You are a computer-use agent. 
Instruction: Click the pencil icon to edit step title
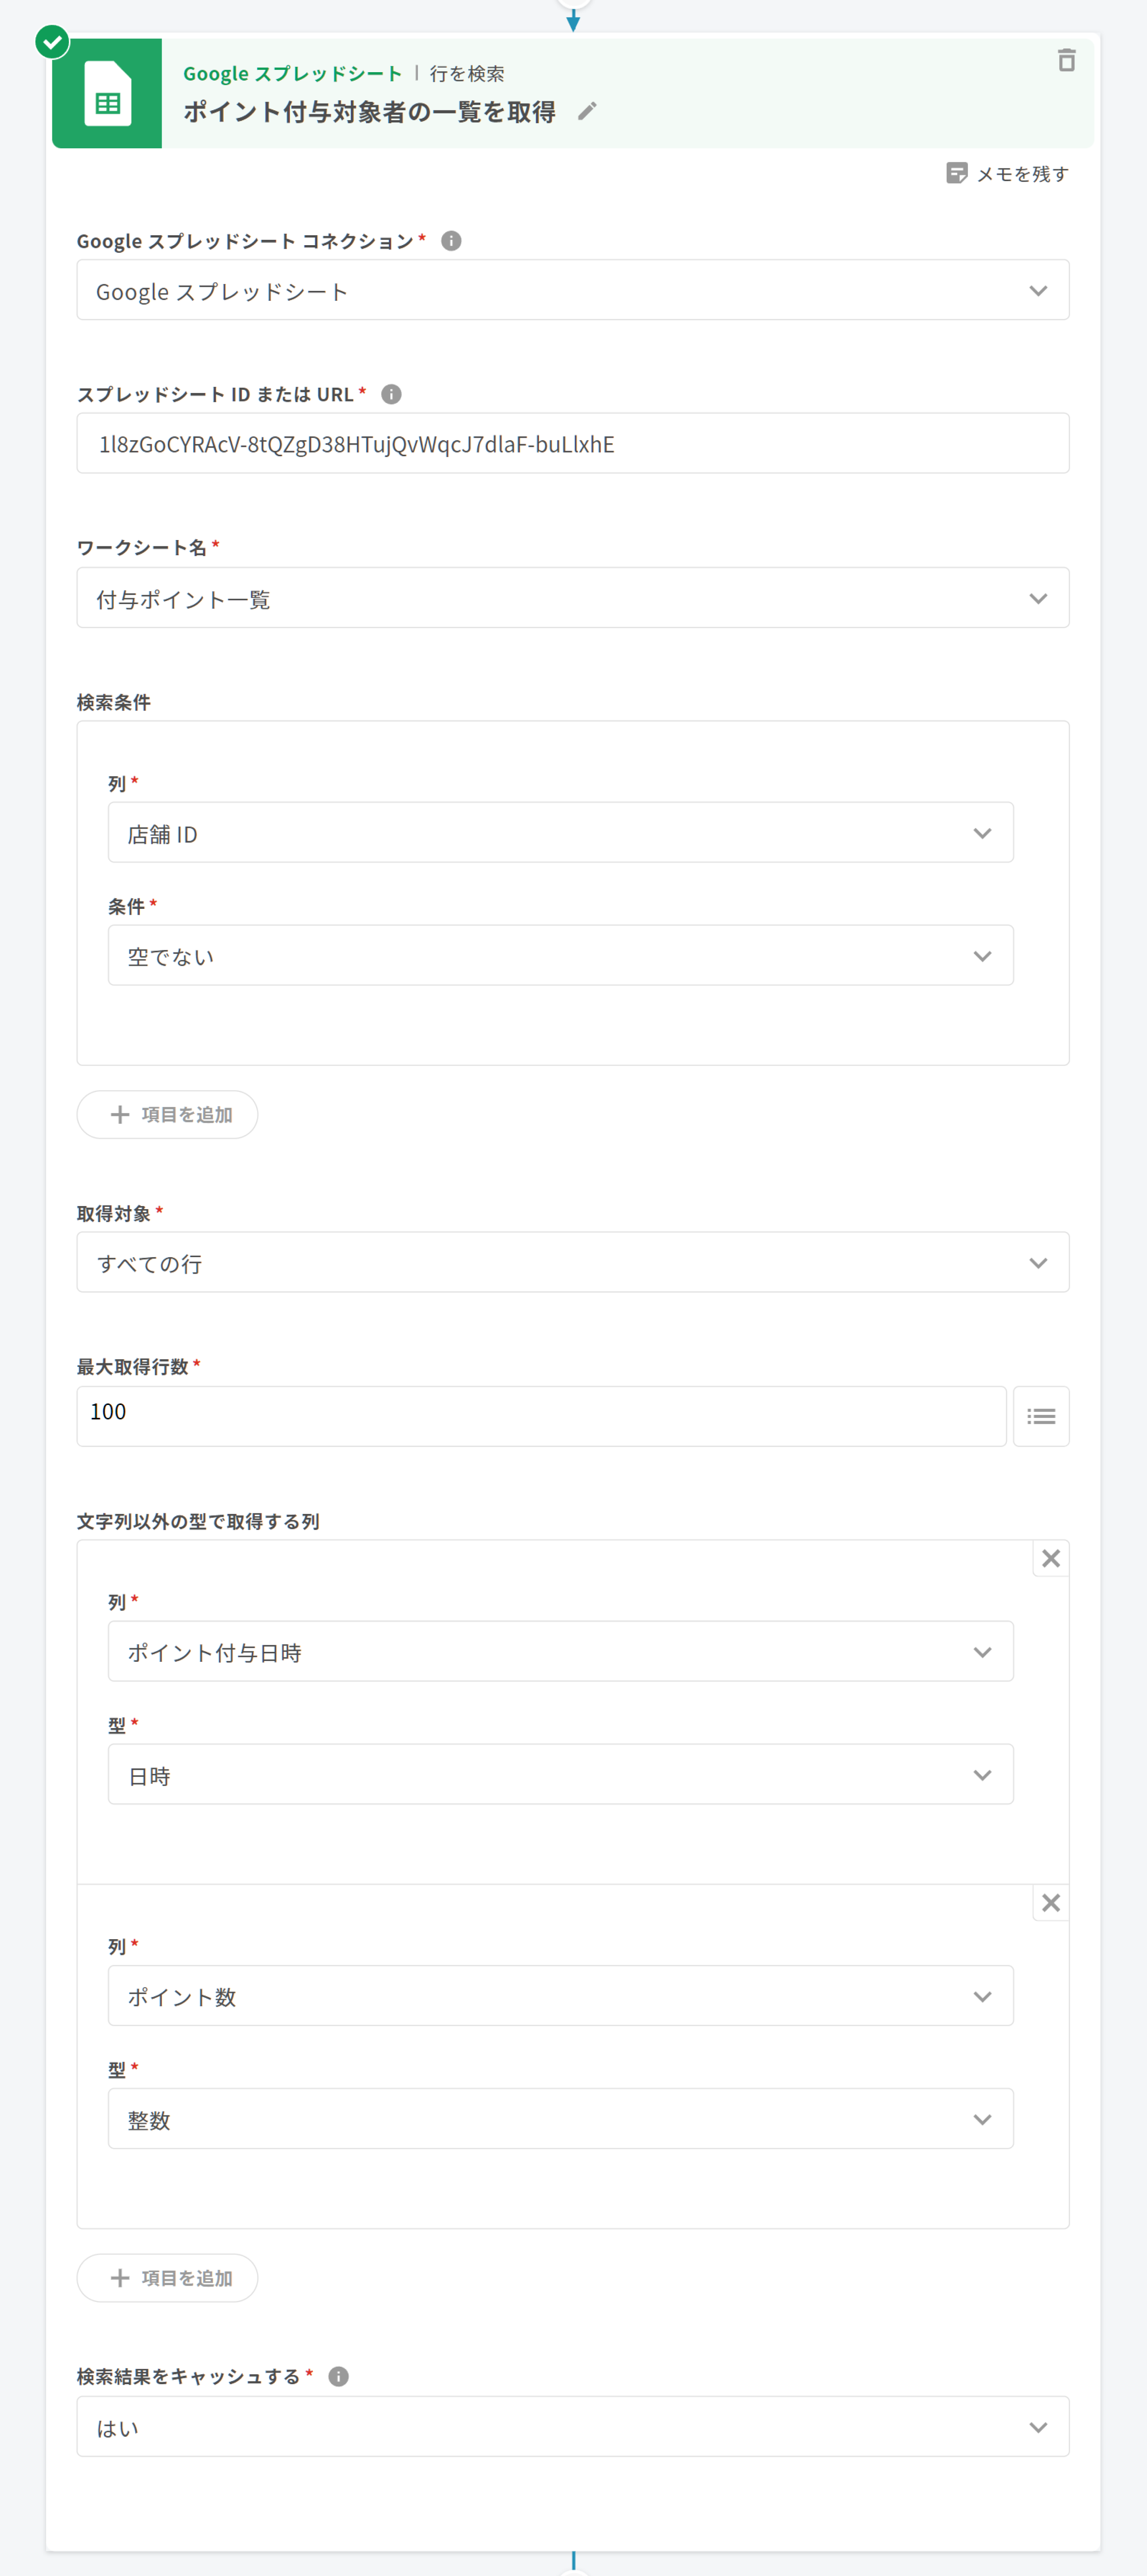coord(587,111)
